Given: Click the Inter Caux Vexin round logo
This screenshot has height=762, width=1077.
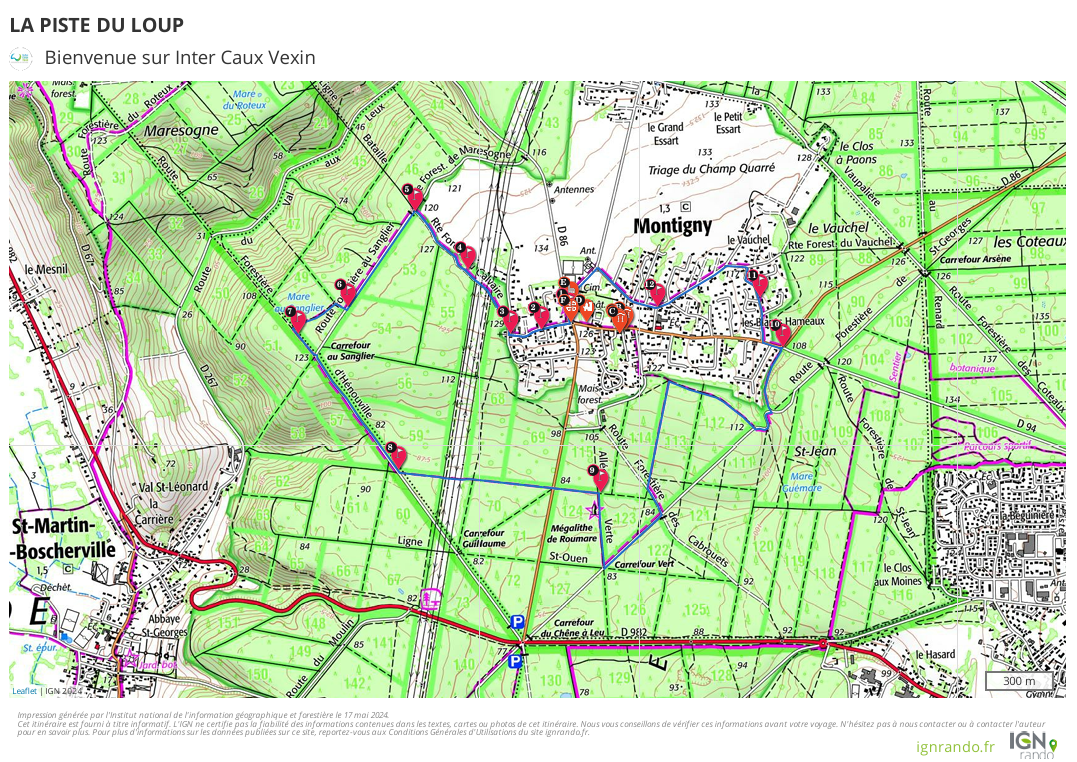Looking at the screenshot, I should [x=20, y=58].
